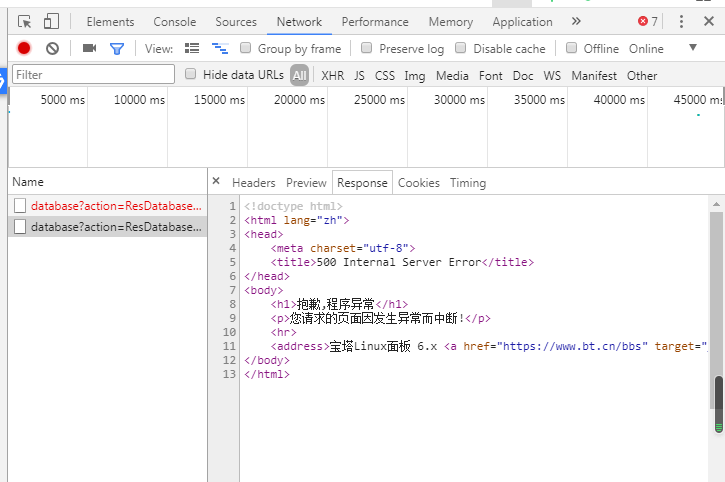Filter requests by Img
The width and height of the screenshot is (725, 482).
pyautogui.click(x=415, y=75)
